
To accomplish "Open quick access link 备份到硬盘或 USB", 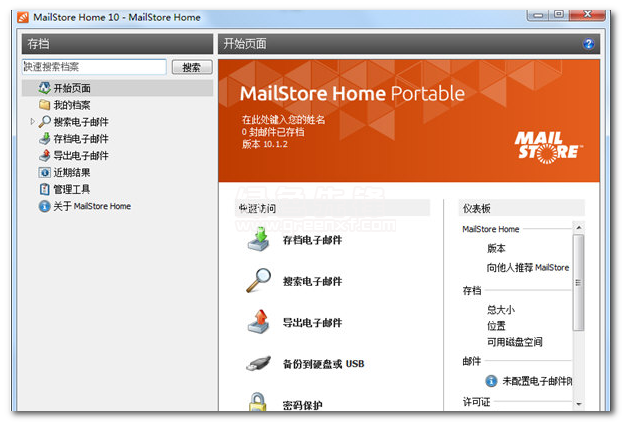I will [323, 364].
